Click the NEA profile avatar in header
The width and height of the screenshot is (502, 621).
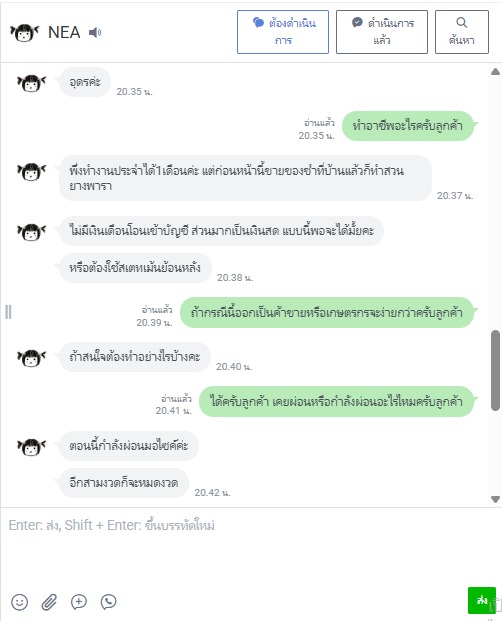[25, 32]
